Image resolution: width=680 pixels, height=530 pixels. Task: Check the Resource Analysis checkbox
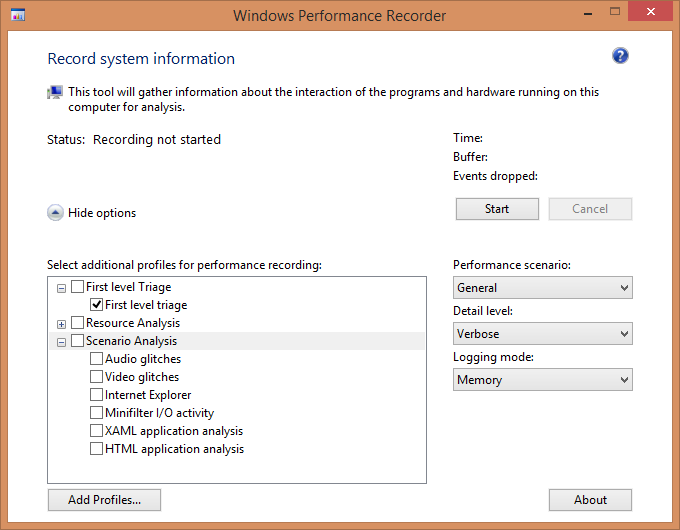pyautogui.click(x=77, y=323)
